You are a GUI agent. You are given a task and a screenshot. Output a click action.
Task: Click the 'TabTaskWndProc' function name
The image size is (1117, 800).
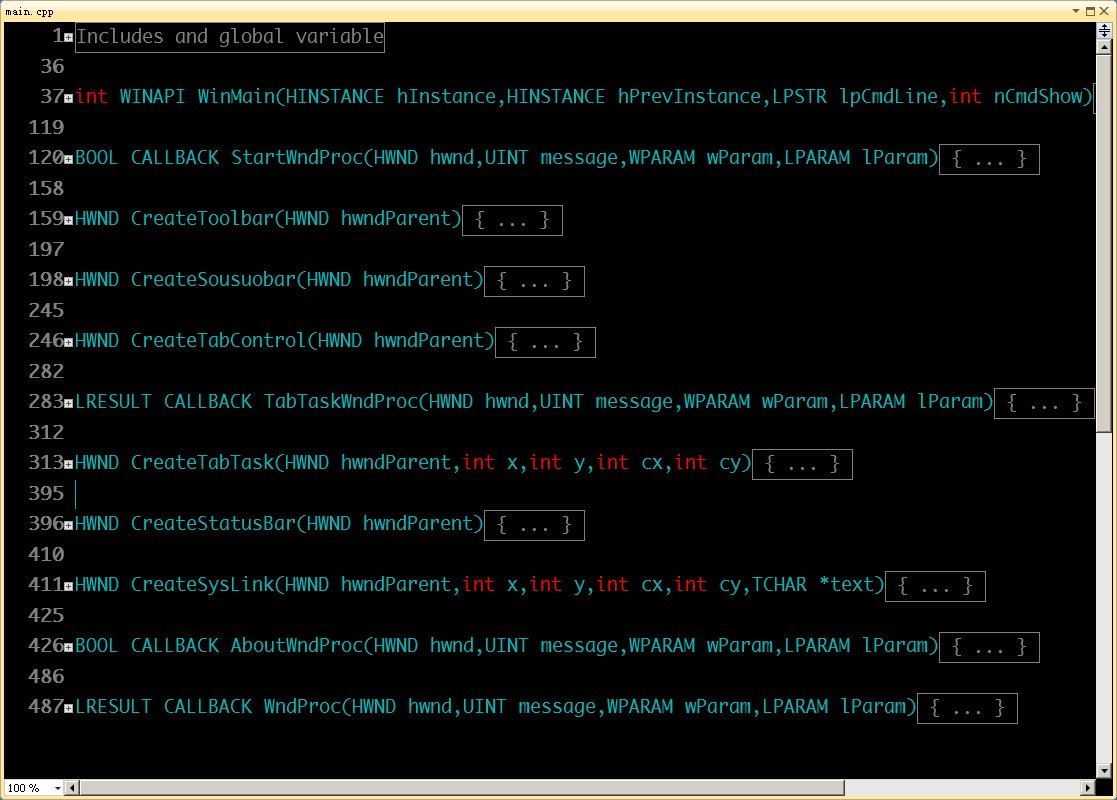pos(341,402)
